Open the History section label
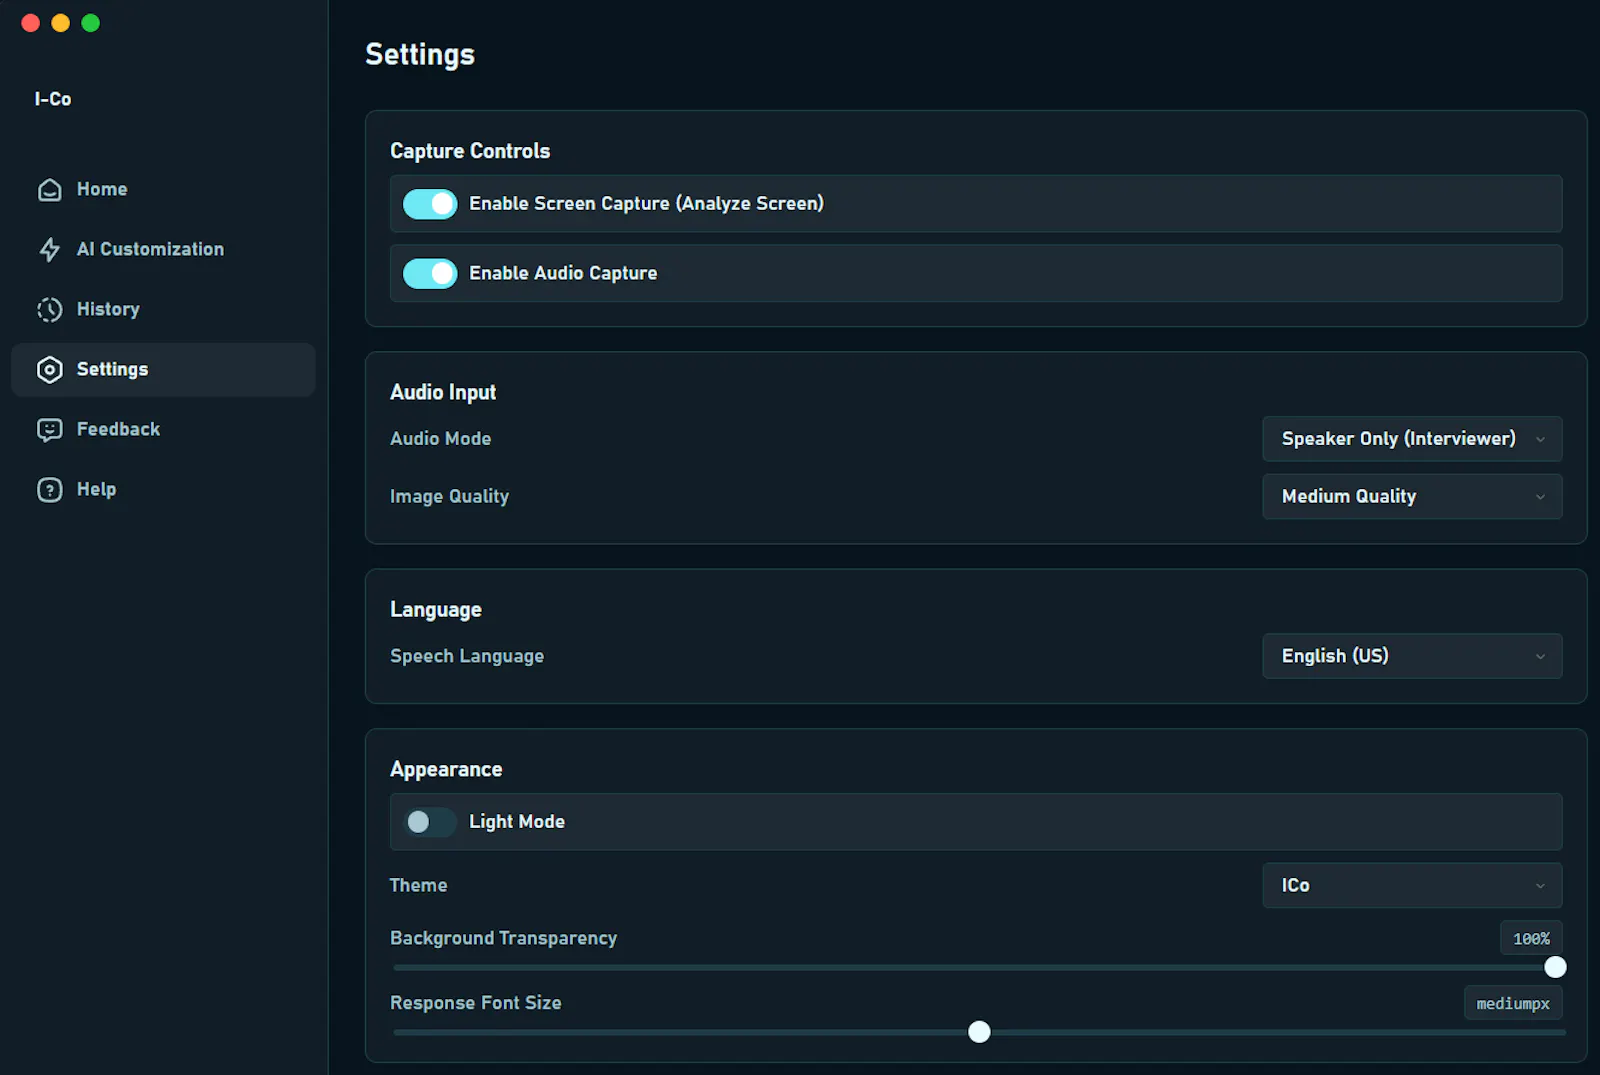The height and width of the screenshot is (1075, 1600). click(x=108, y=309)
